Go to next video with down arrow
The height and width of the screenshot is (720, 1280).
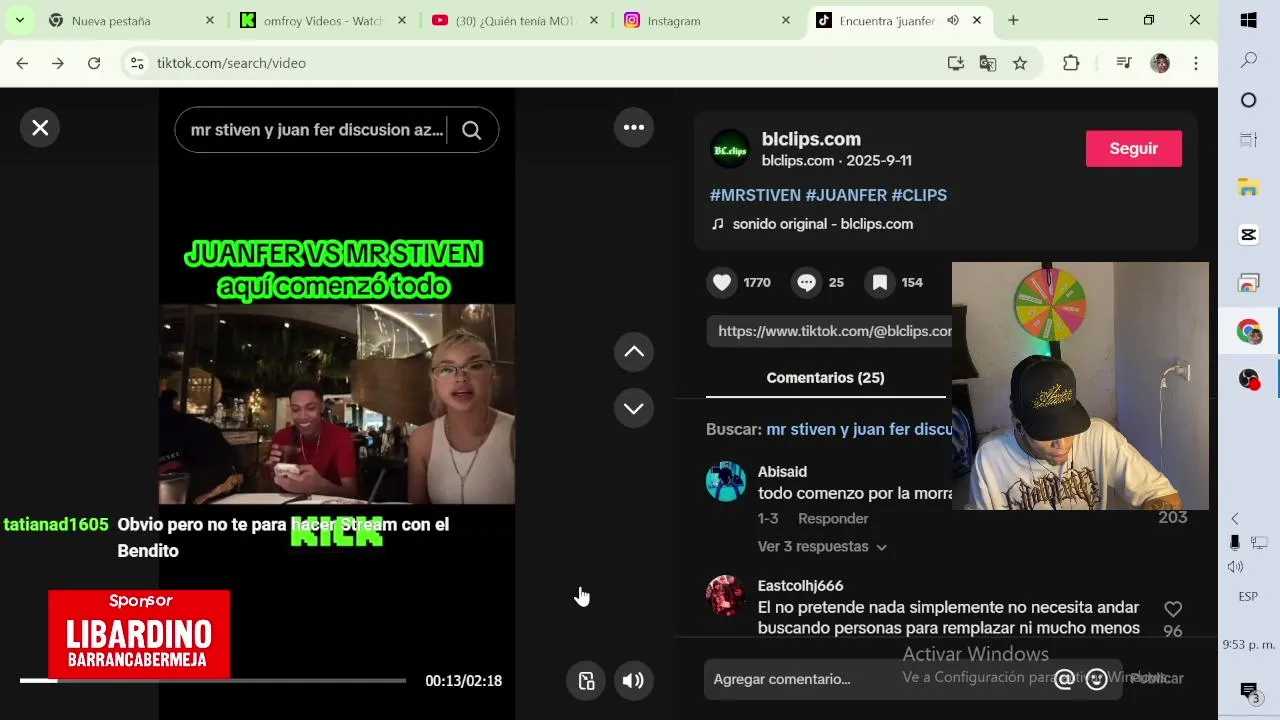(634, 408)
